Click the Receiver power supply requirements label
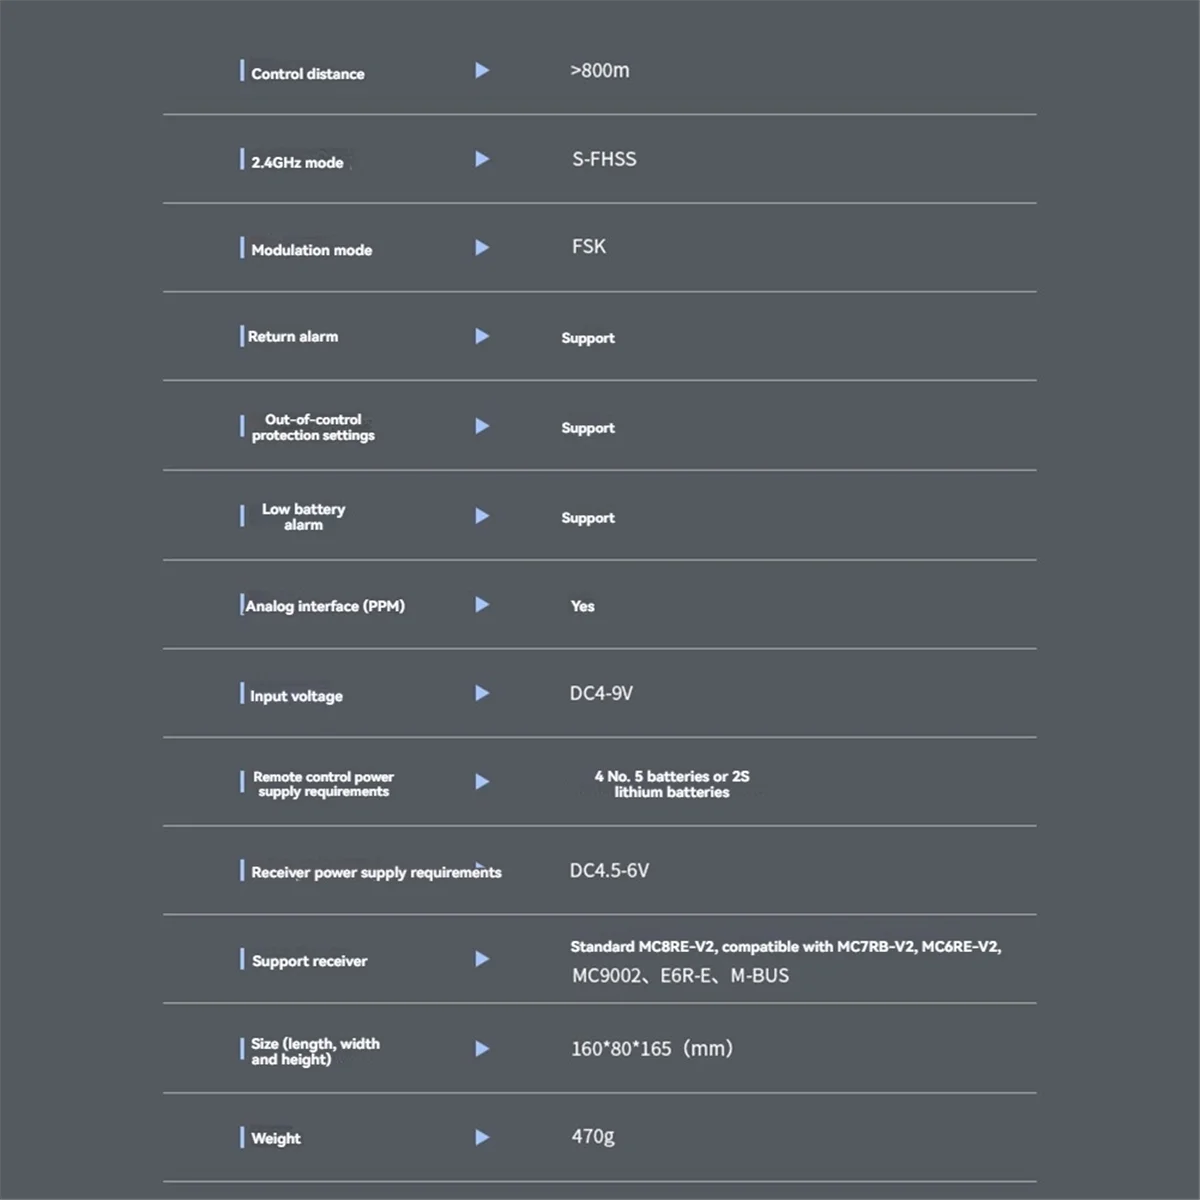Viewport: 1200px width, 1200px height. coord(376,873)
